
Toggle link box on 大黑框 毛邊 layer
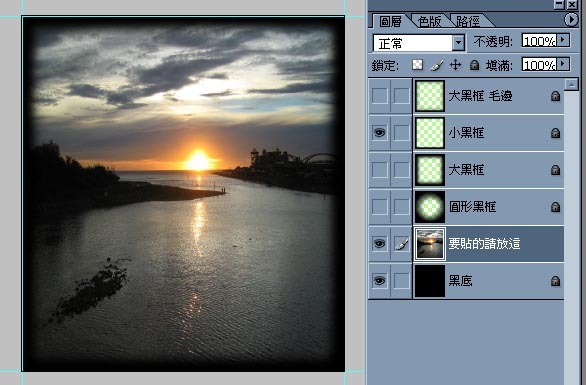402,96
